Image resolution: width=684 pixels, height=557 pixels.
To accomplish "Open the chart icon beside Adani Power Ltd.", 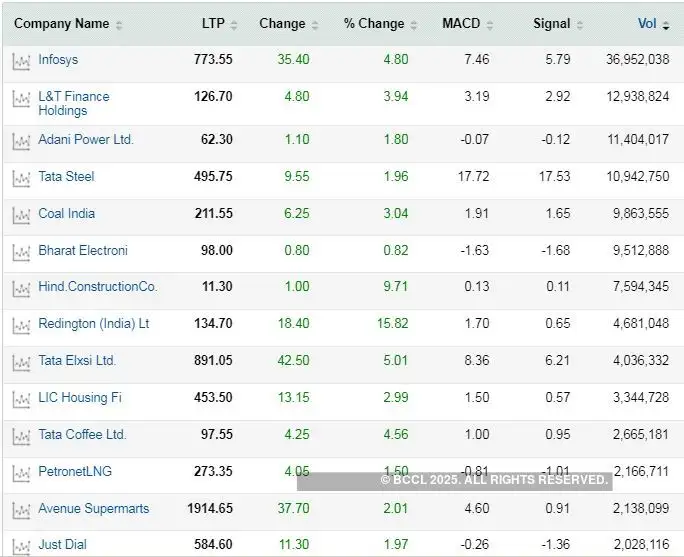I will coord(21,142).
